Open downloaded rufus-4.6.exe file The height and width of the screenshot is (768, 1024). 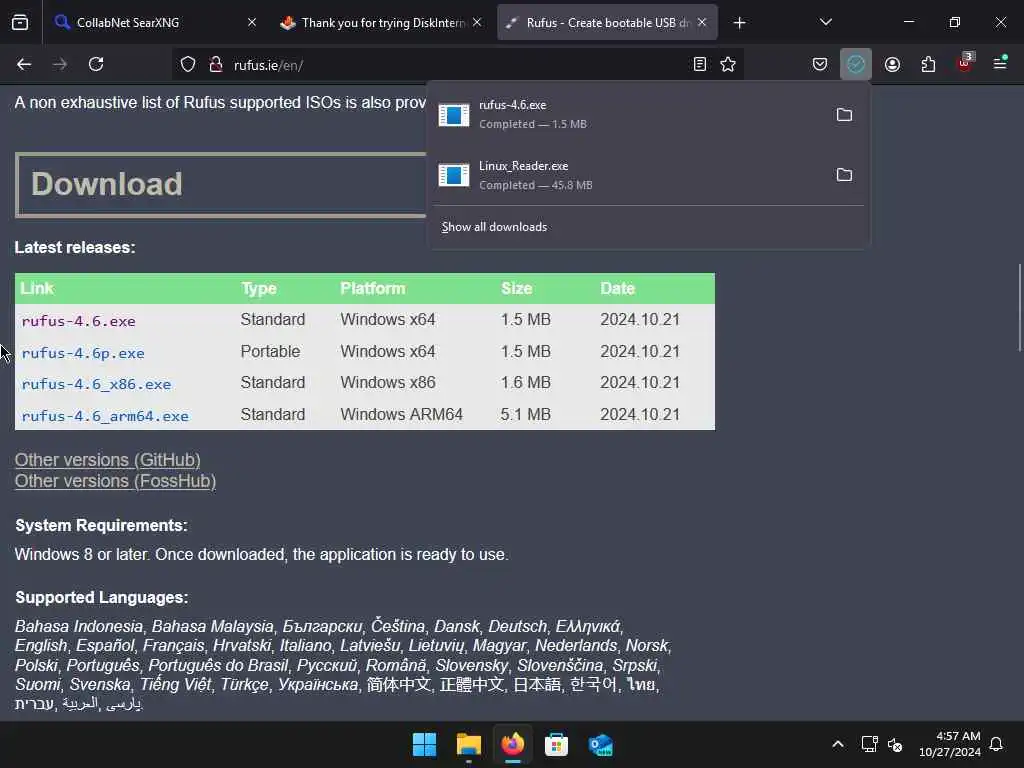[x=627, y=115]
